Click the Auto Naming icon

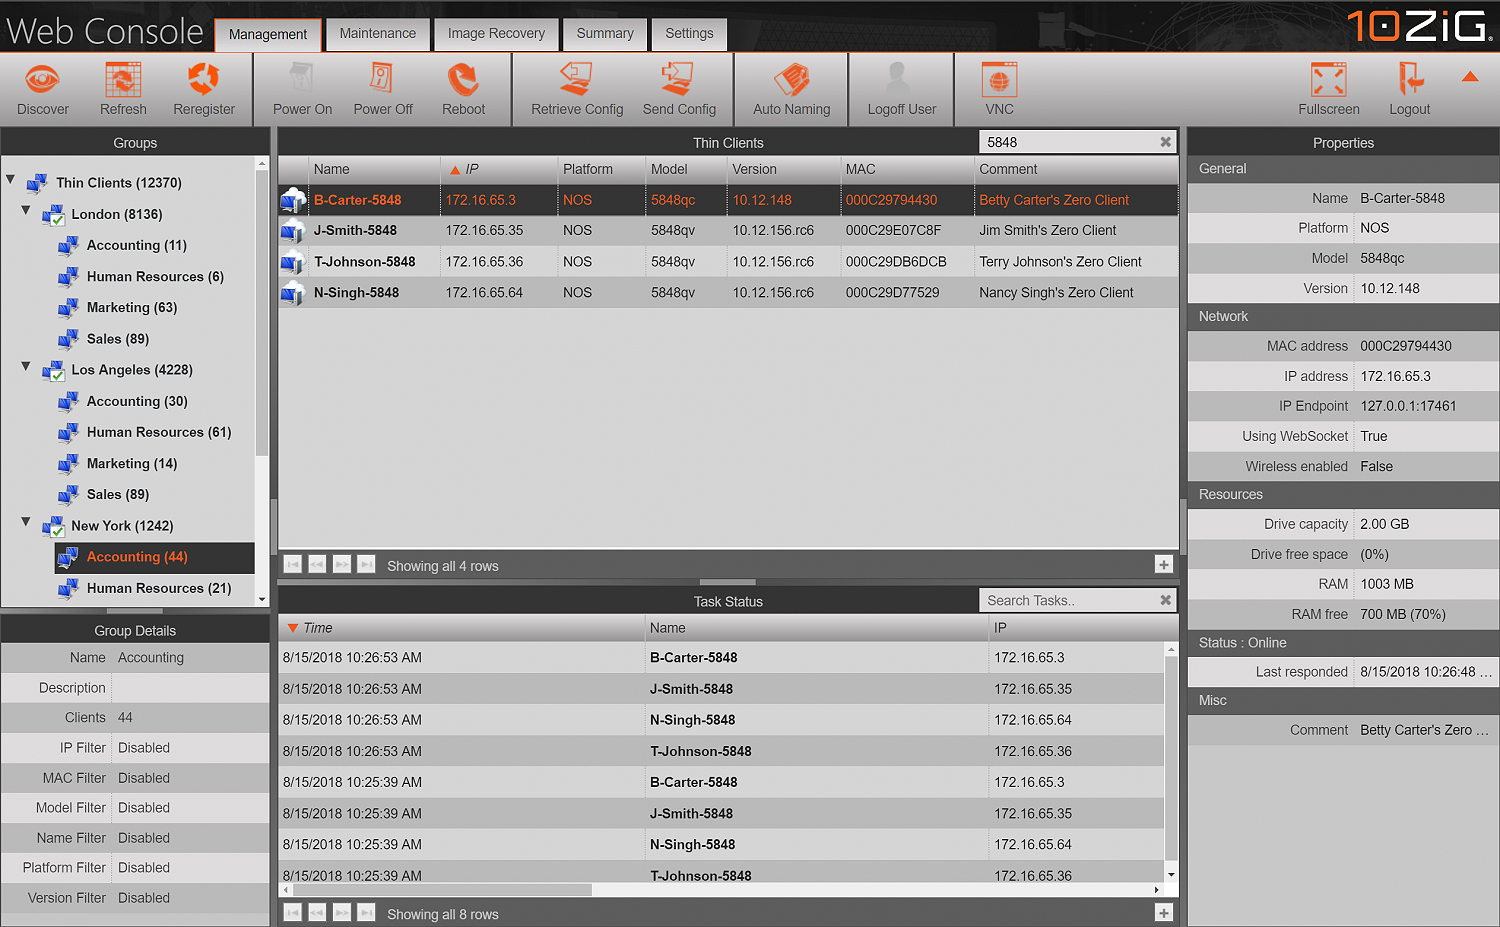coord(791,88)
